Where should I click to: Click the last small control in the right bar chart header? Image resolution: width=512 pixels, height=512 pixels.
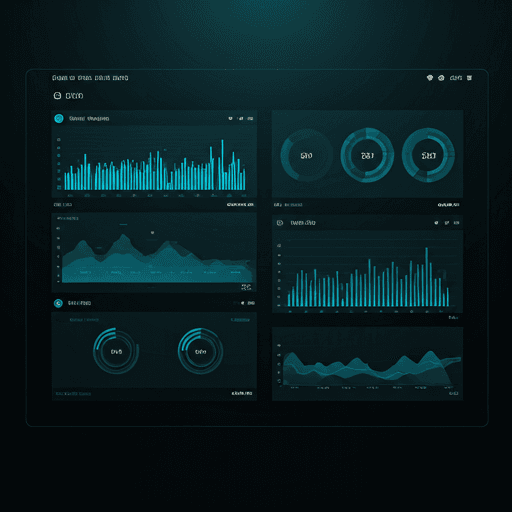(457, 223)
